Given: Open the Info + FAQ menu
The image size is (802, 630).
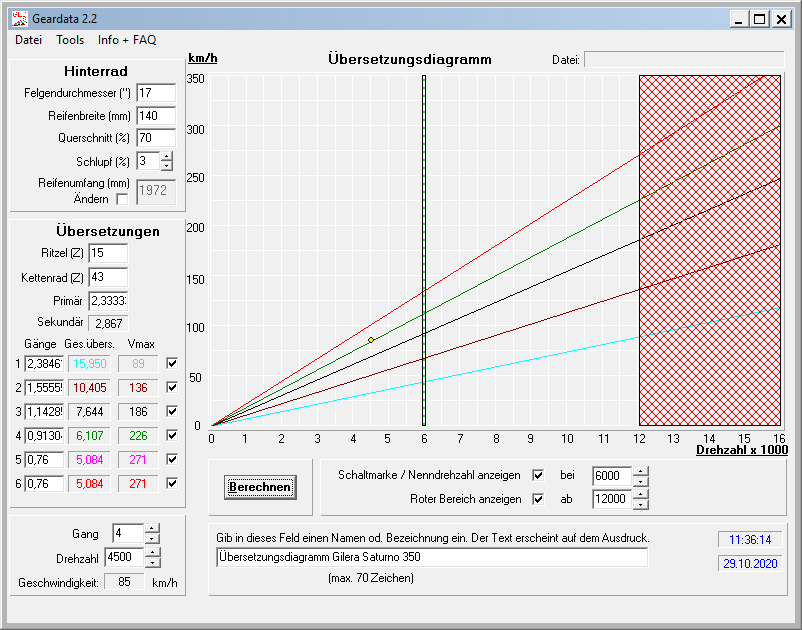Looking at the screenshot, I should point(127,40).
